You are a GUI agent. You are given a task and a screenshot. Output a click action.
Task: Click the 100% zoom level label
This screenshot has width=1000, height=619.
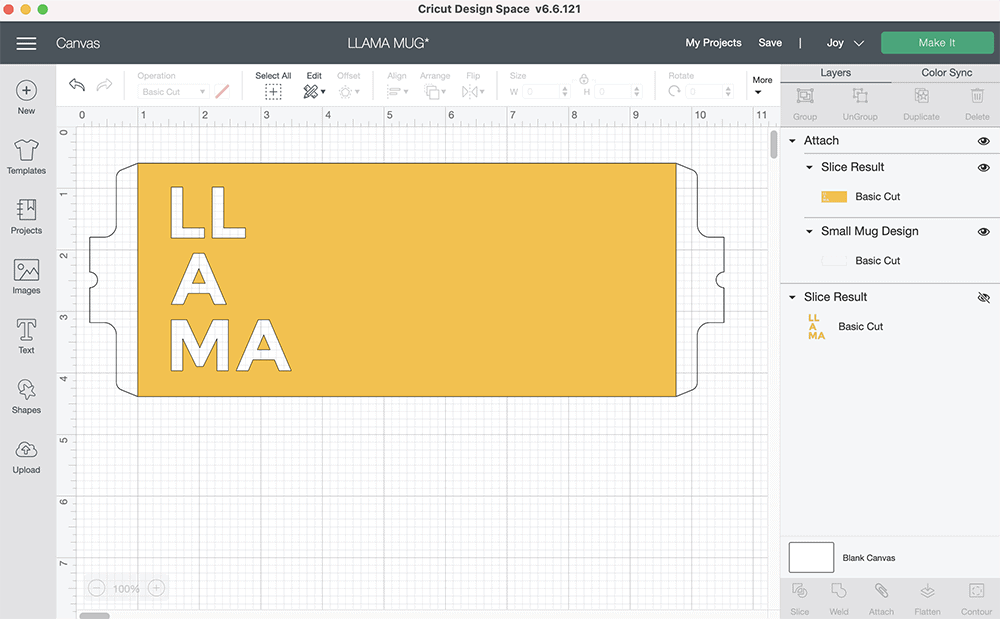126,588
